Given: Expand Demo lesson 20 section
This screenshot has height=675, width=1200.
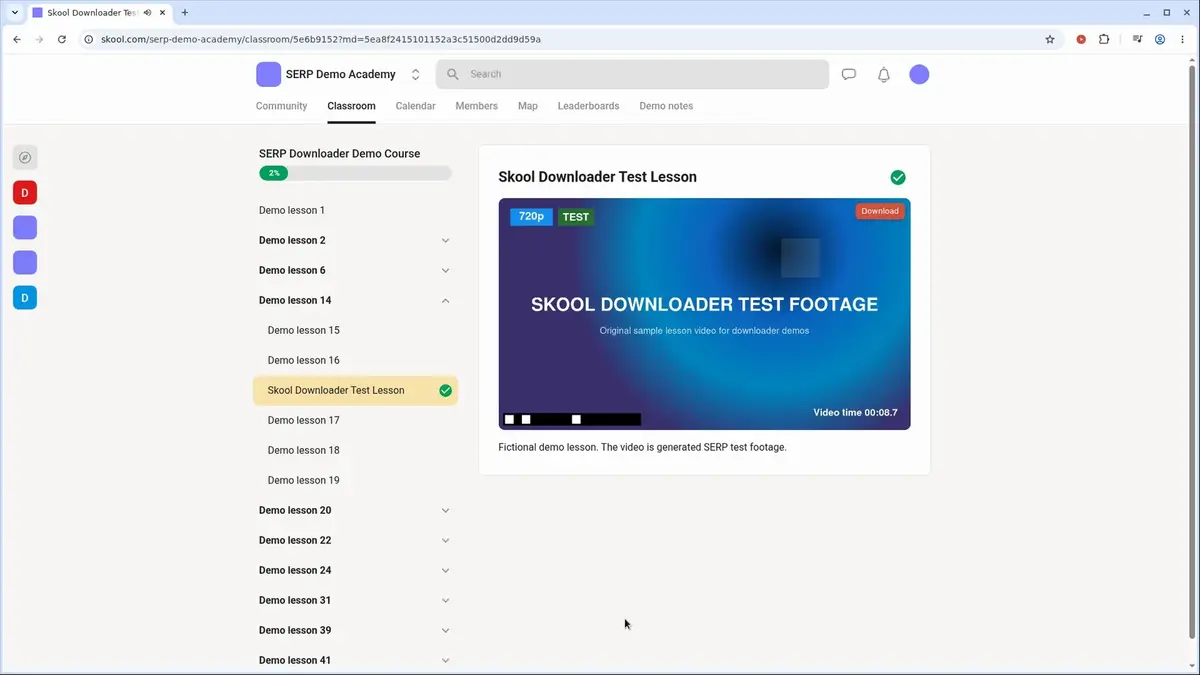Looking at the screenshot, I should pyautogui.click(x=446, y=510).
